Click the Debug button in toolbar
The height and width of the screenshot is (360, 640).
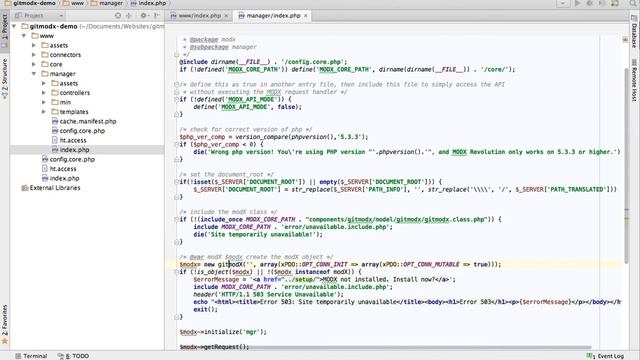[x=590, y=3]
